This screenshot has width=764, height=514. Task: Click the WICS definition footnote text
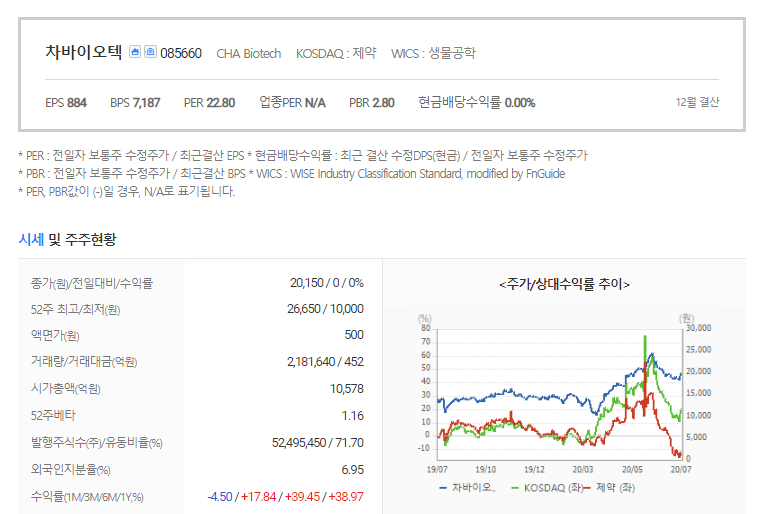pyautogui.click(x=406, y=174)
